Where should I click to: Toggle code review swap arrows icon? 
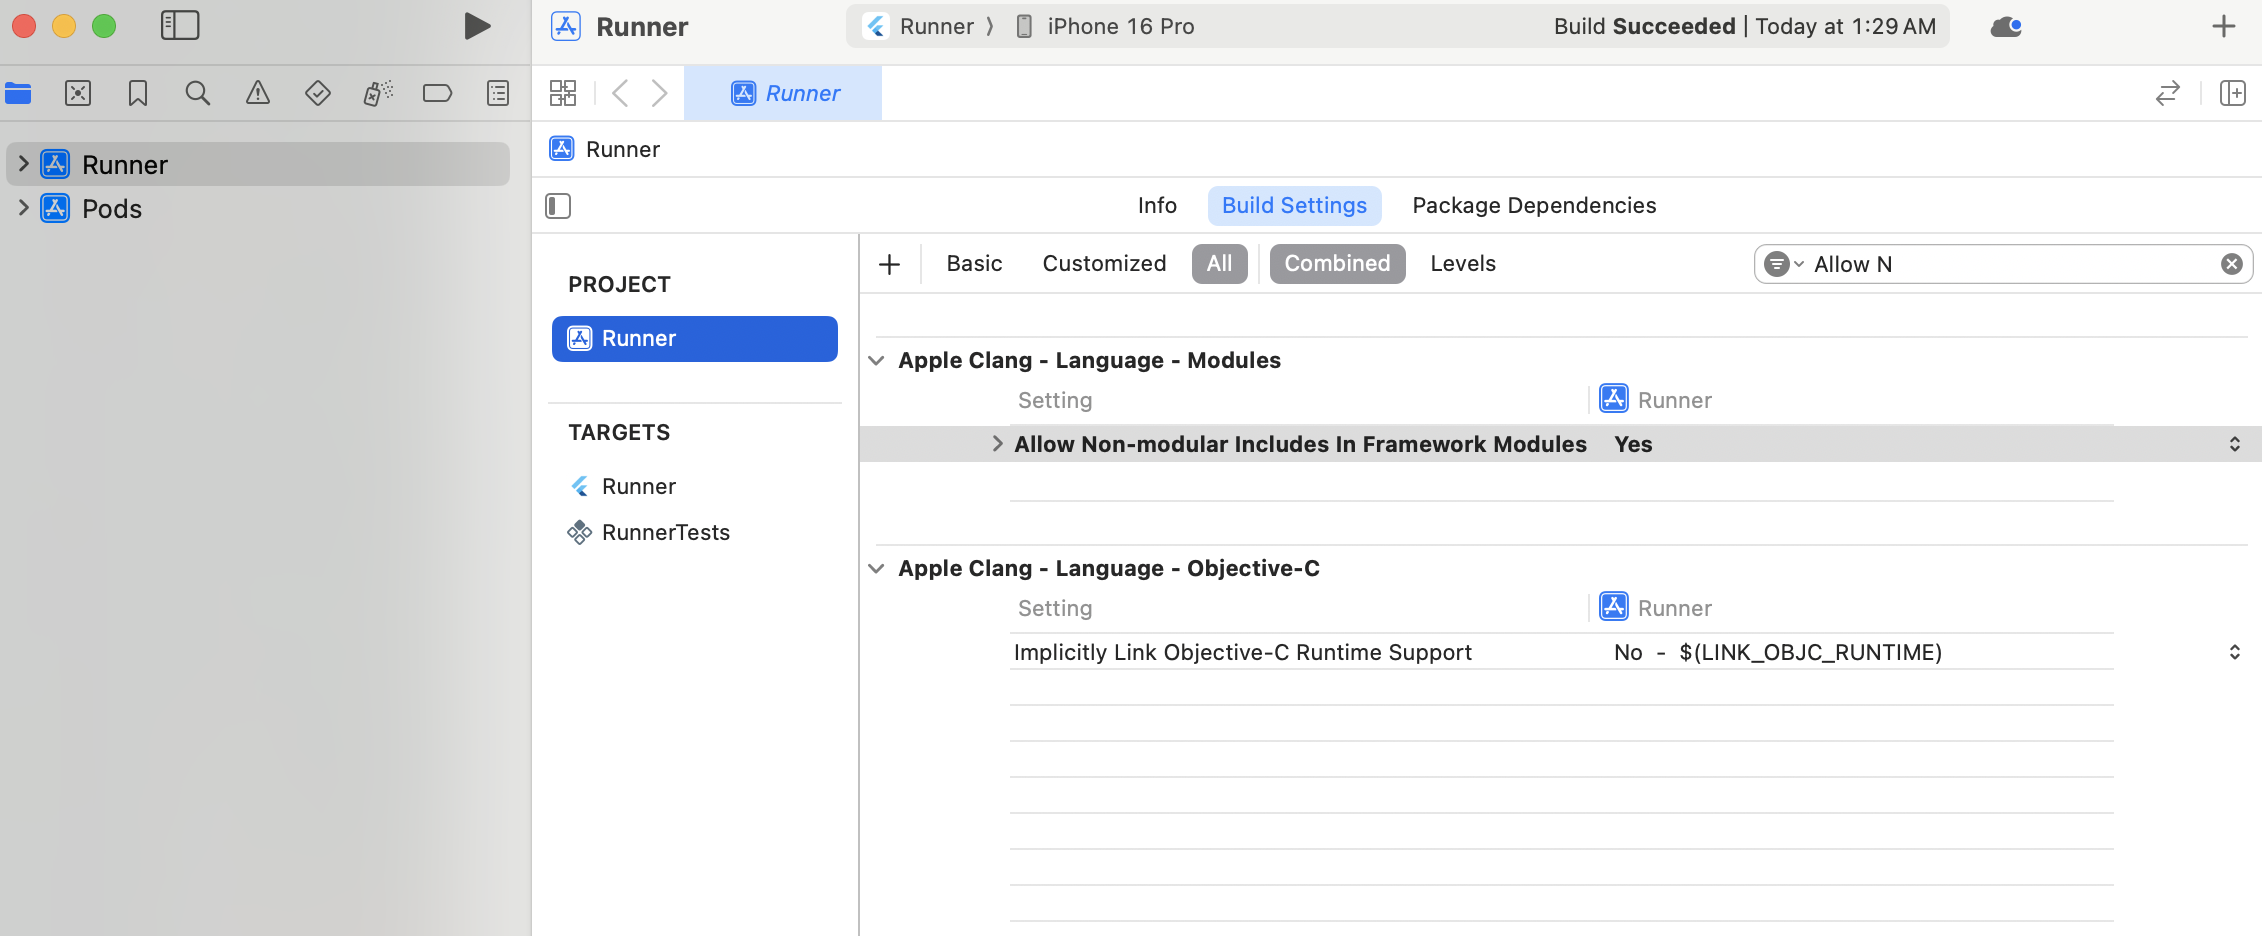(x=2167, y=93)
